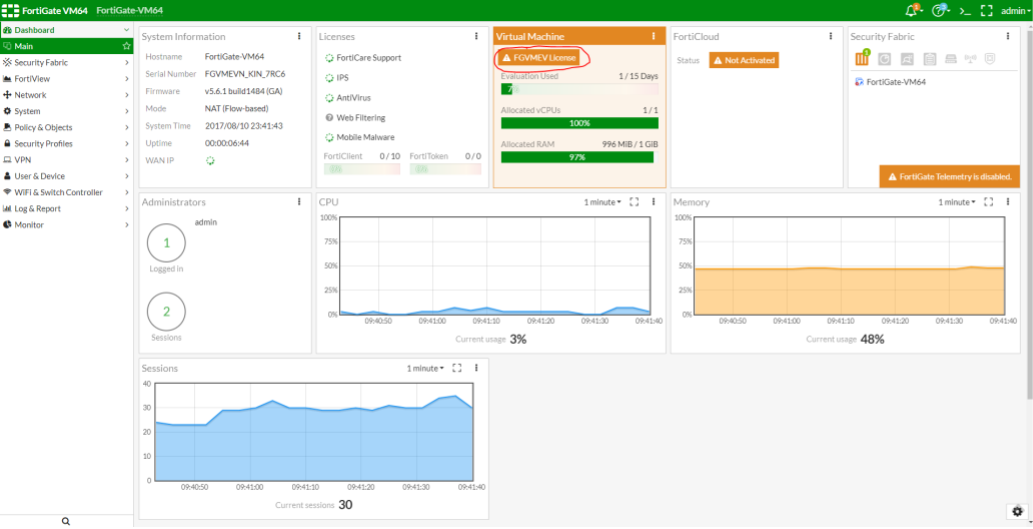The image size is (1033, 529).
Task: Launch the CLI console icon
Action: coord(965,11)
